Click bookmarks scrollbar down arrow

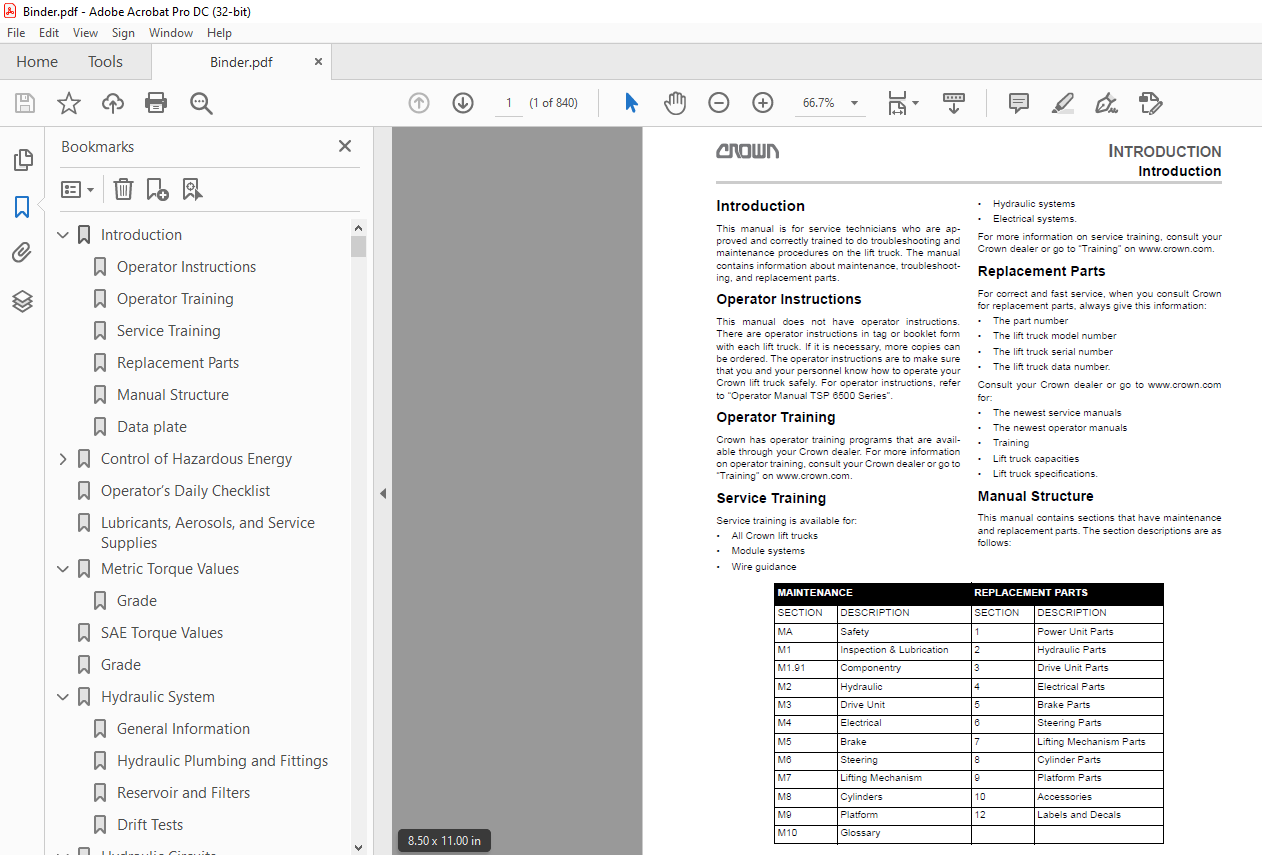click(359, 846)
